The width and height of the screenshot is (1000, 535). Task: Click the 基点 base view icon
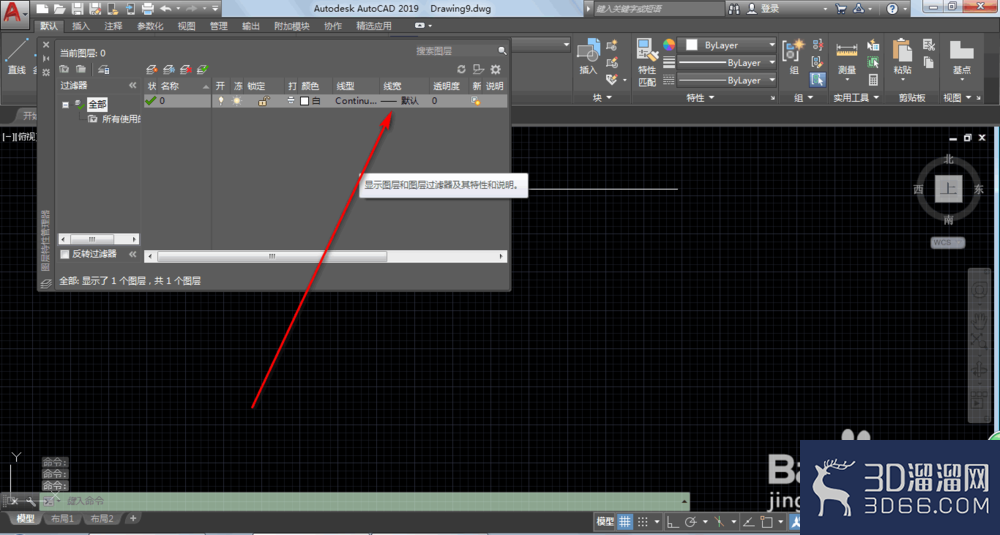[962, 57]
